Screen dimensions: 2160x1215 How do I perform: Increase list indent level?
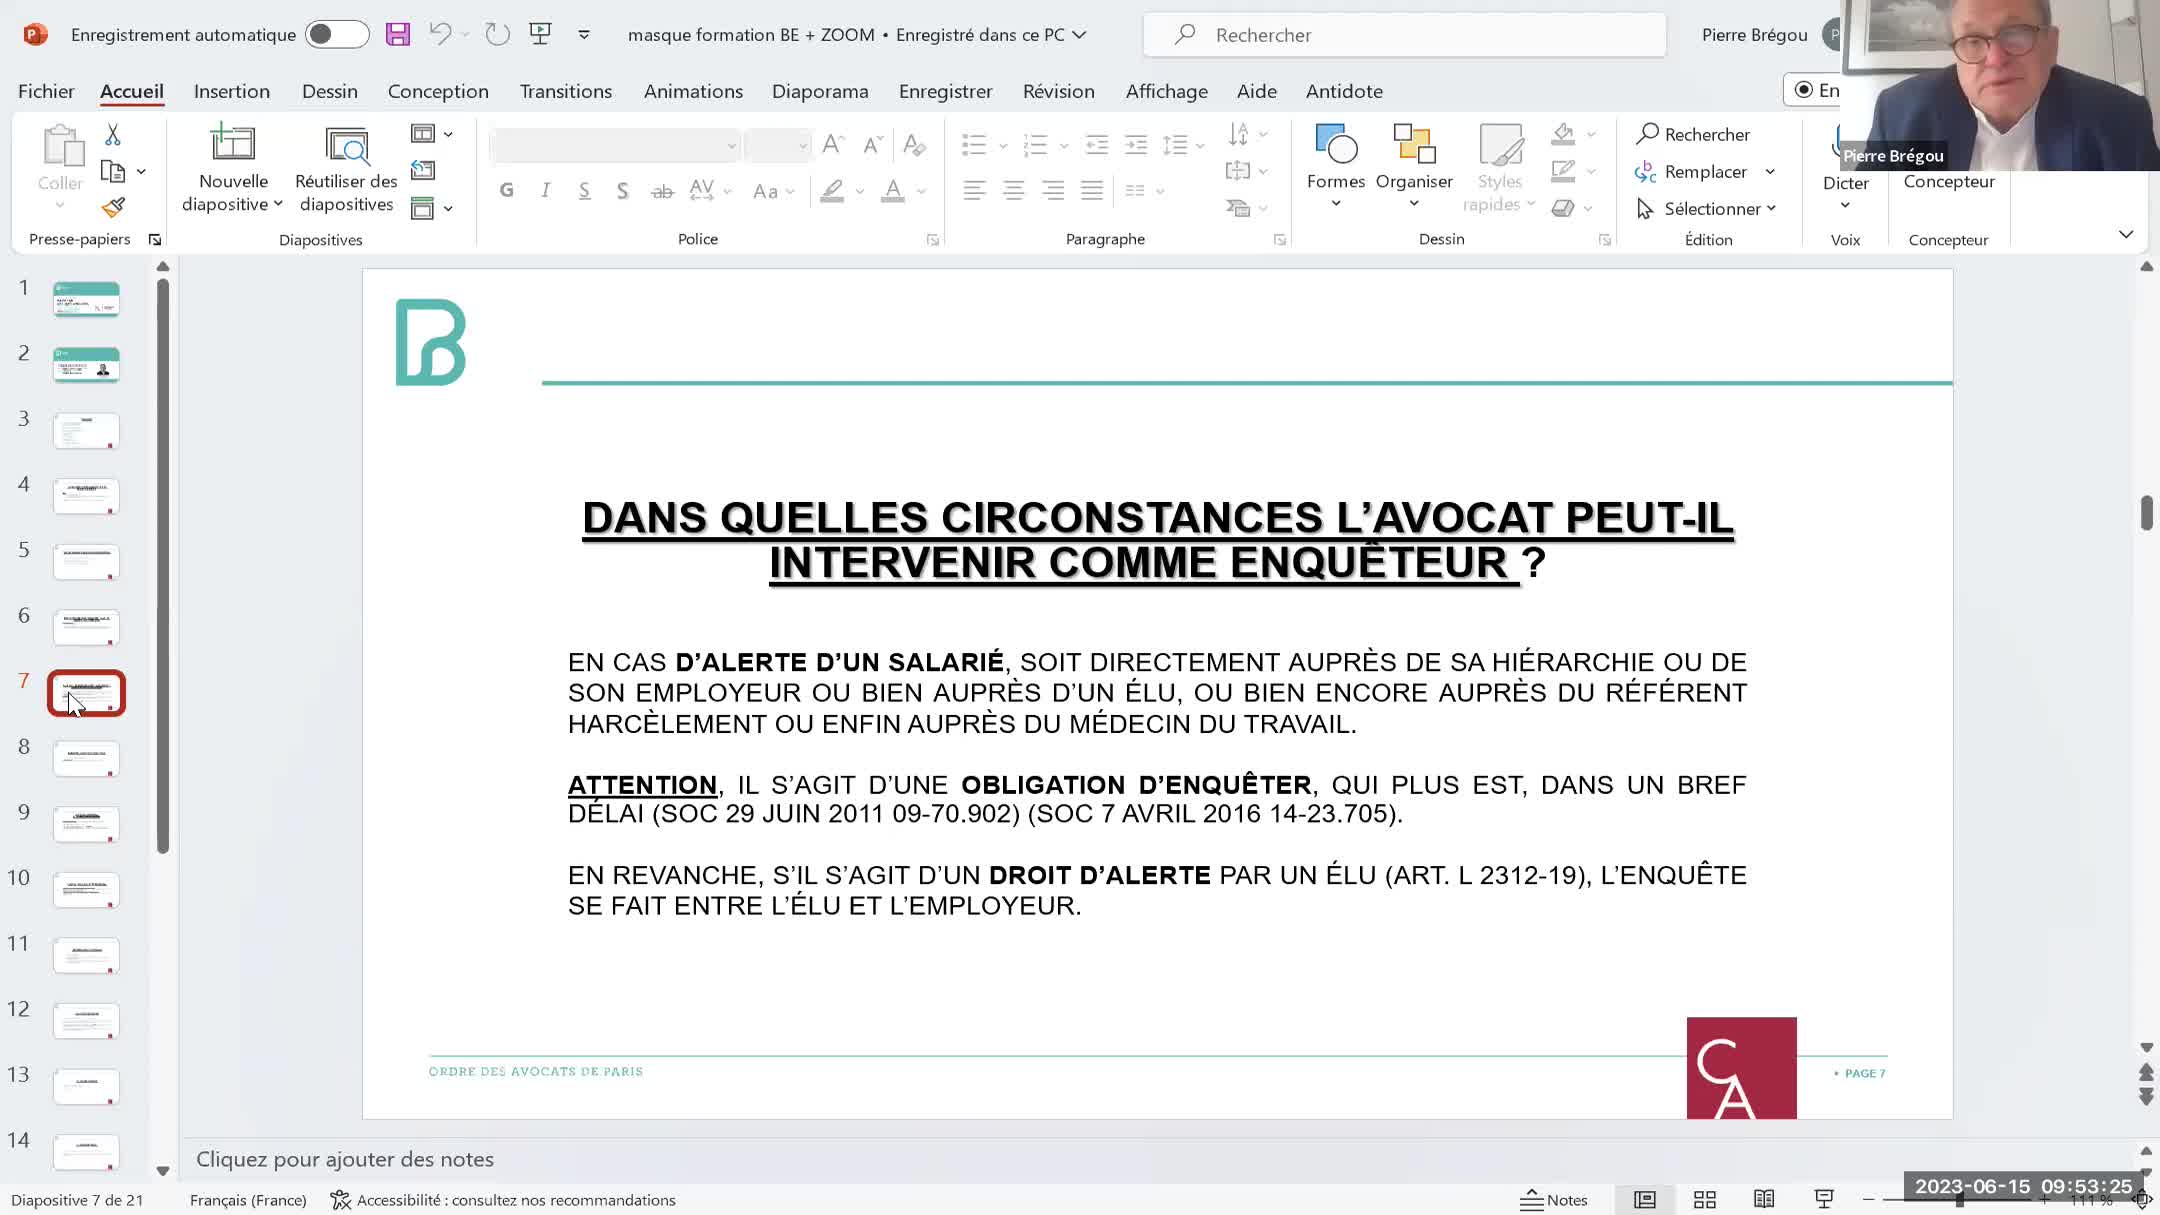click(x=1136, y=145)
